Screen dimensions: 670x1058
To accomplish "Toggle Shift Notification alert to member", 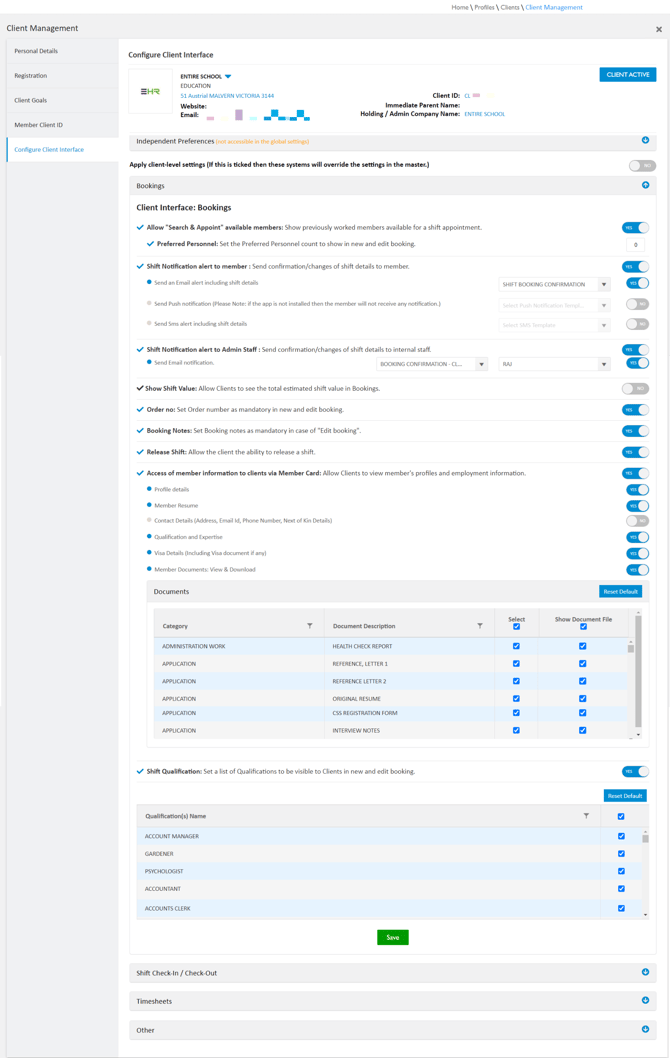I will click(x=635, y=267).
